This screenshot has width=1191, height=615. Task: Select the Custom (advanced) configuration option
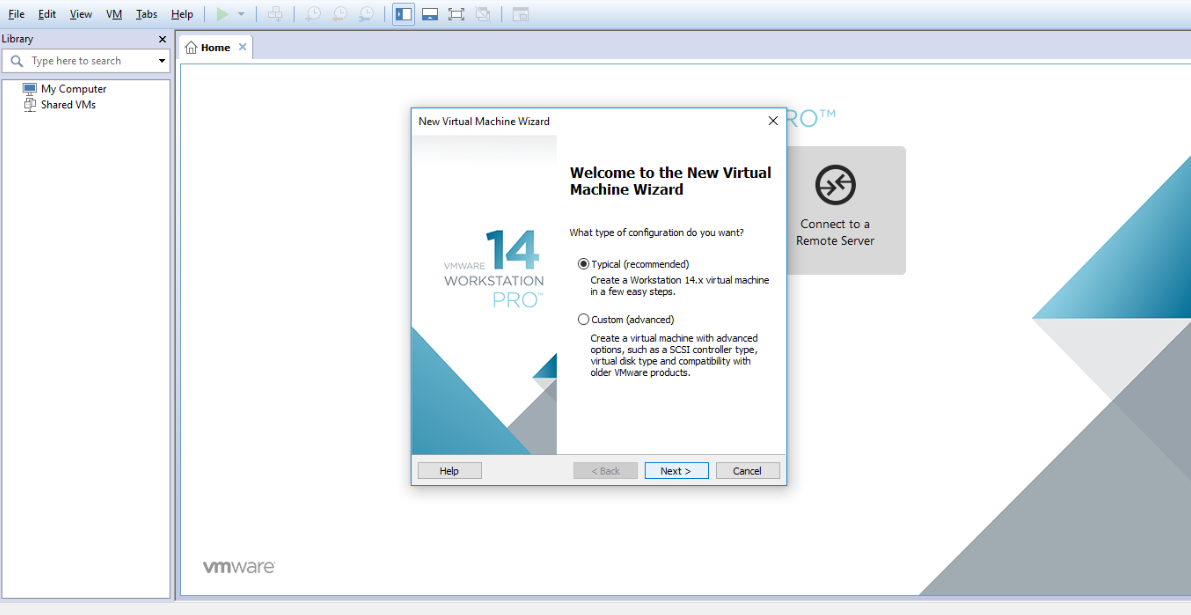pyautogui.click(x=583, y=318)
